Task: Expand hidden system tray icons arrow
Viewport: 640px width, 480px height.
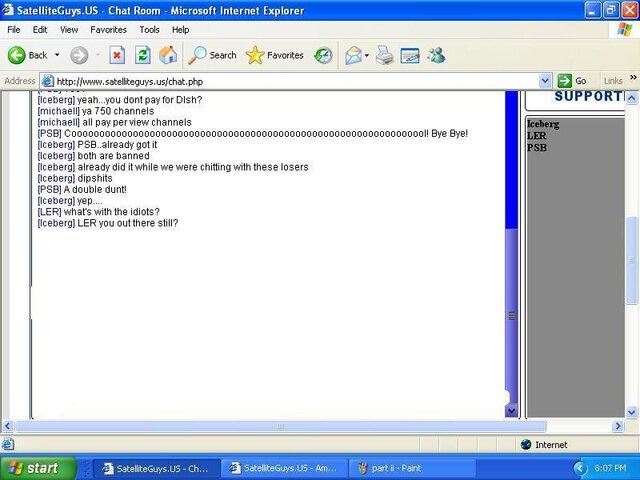Action: pos(580,468)
